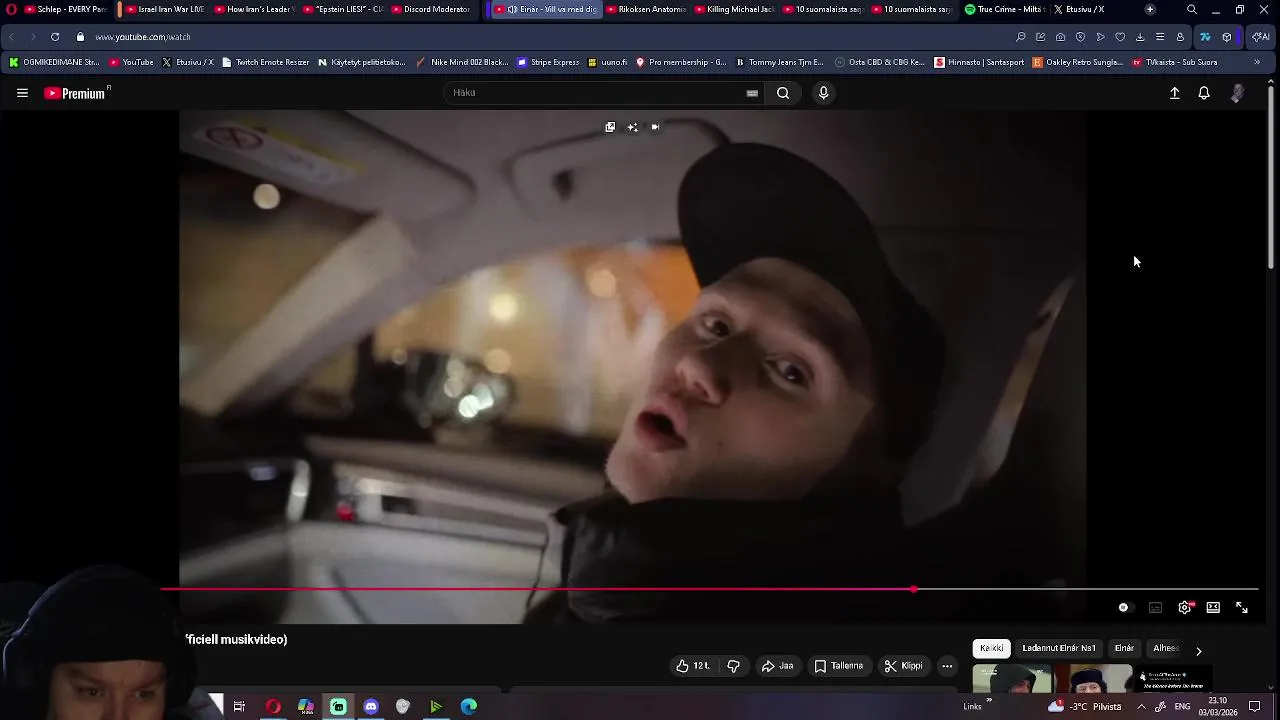Open the YouTube guide hamburger menu

[x=22, y=93]
